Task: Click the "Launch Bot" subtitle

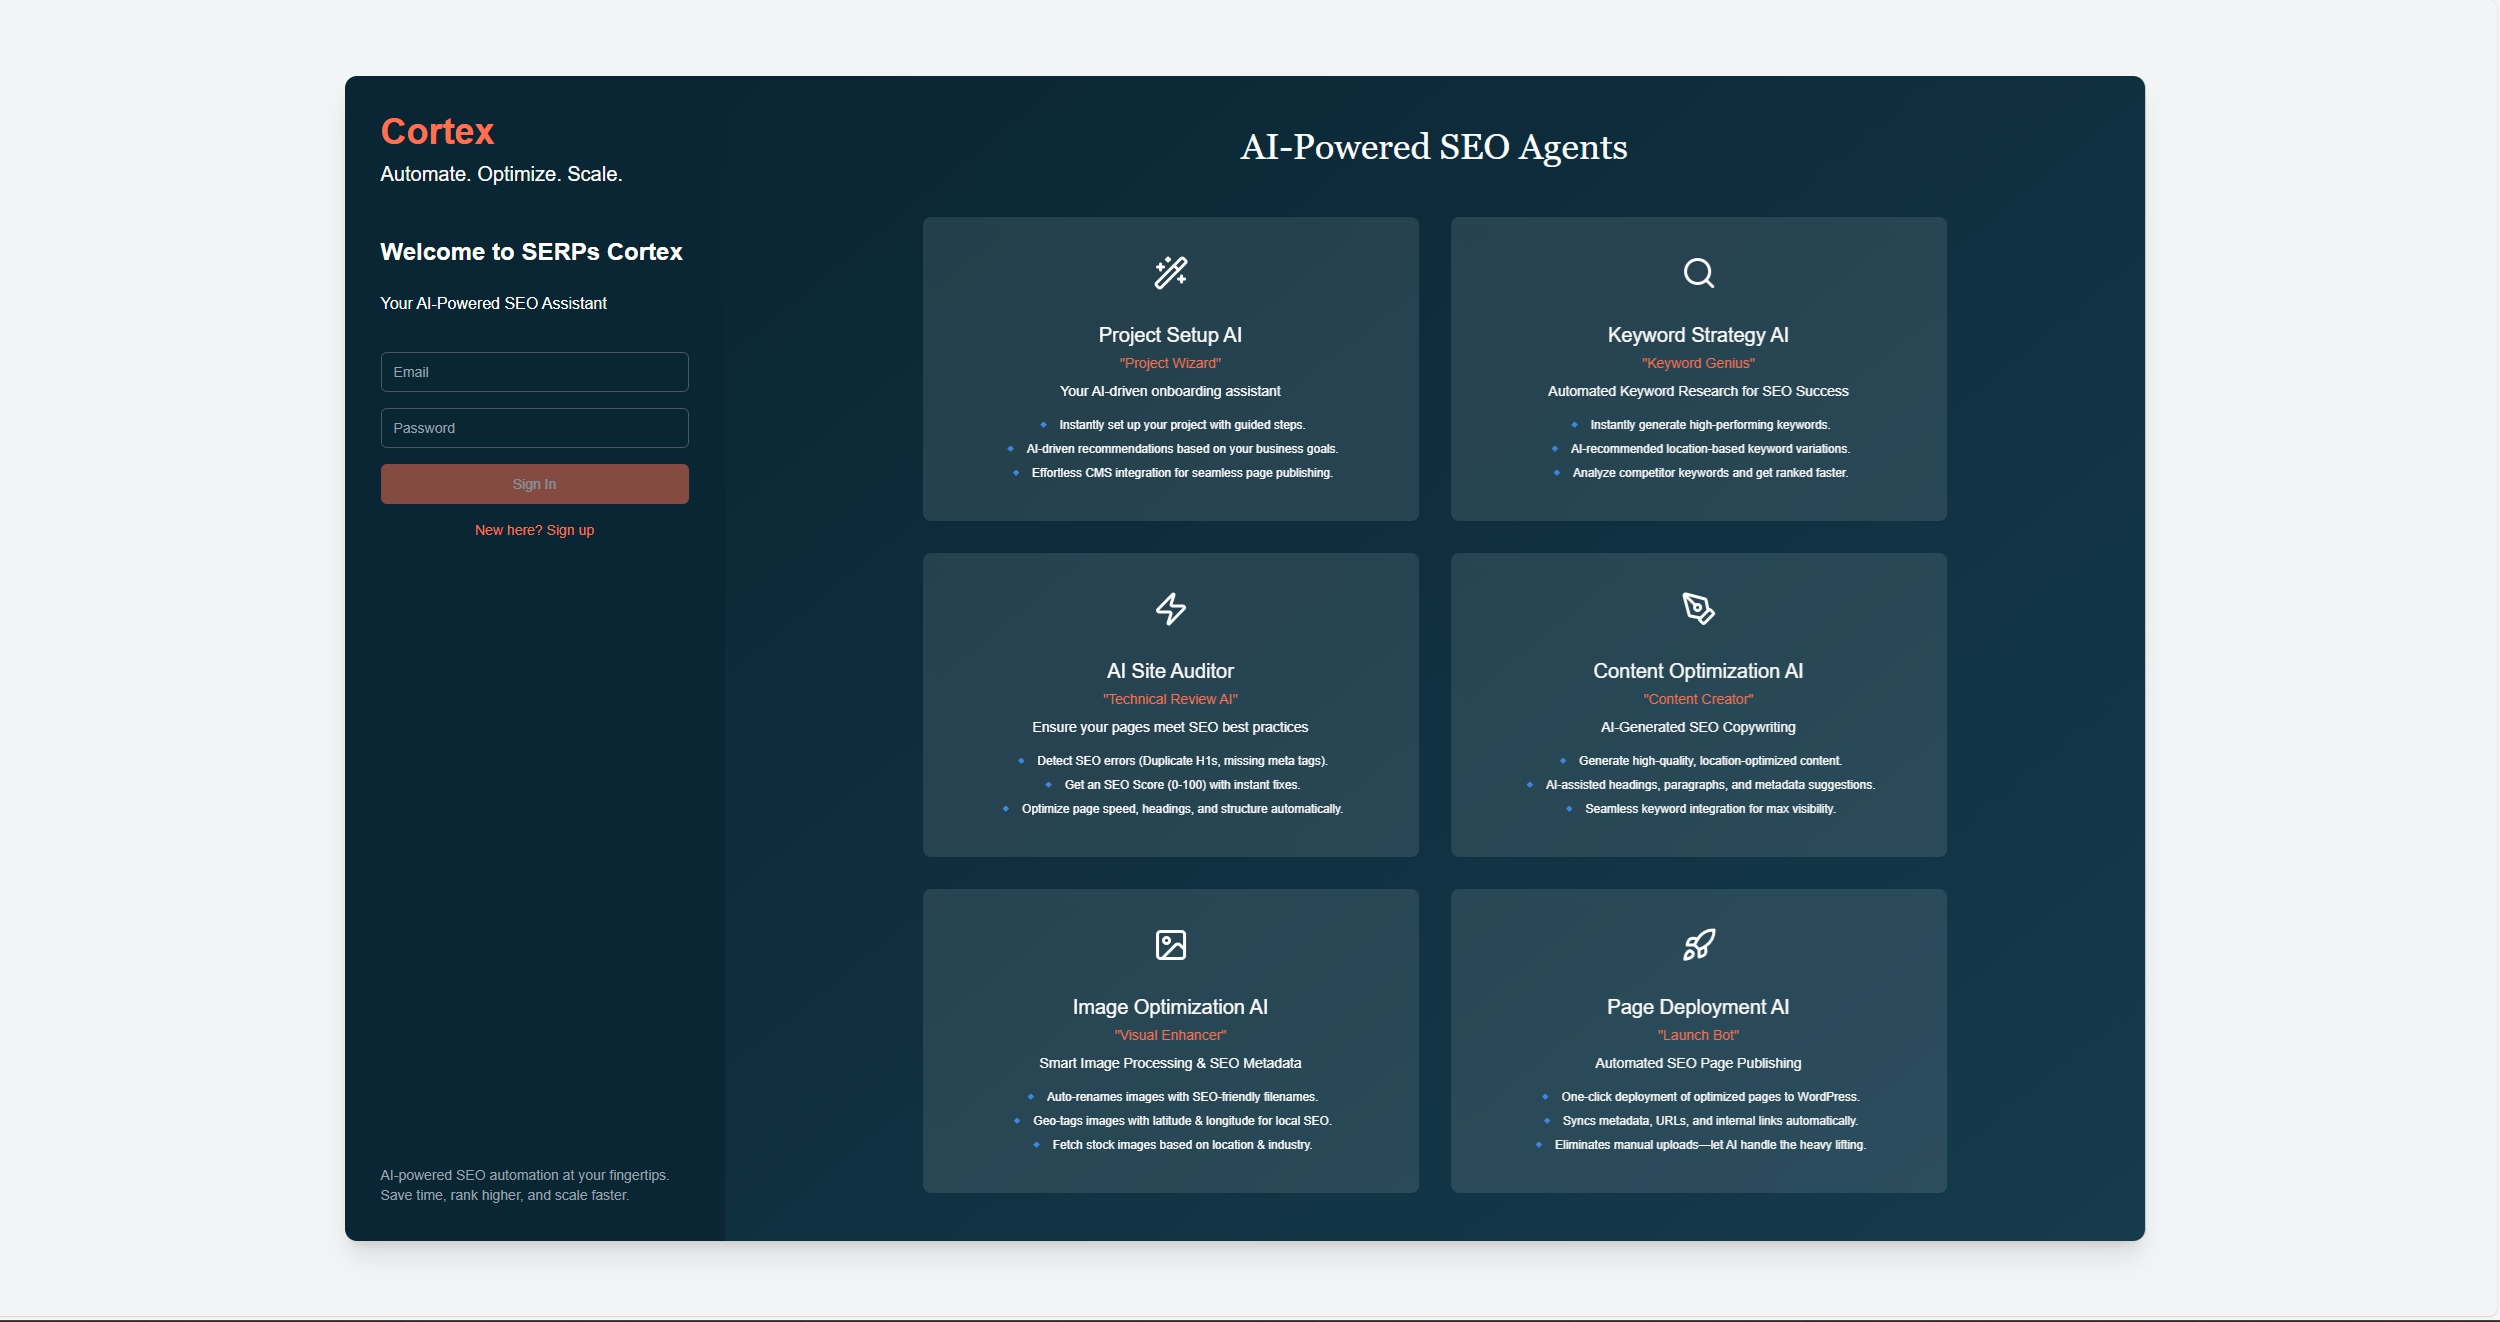Action: pos(1698,1035)
